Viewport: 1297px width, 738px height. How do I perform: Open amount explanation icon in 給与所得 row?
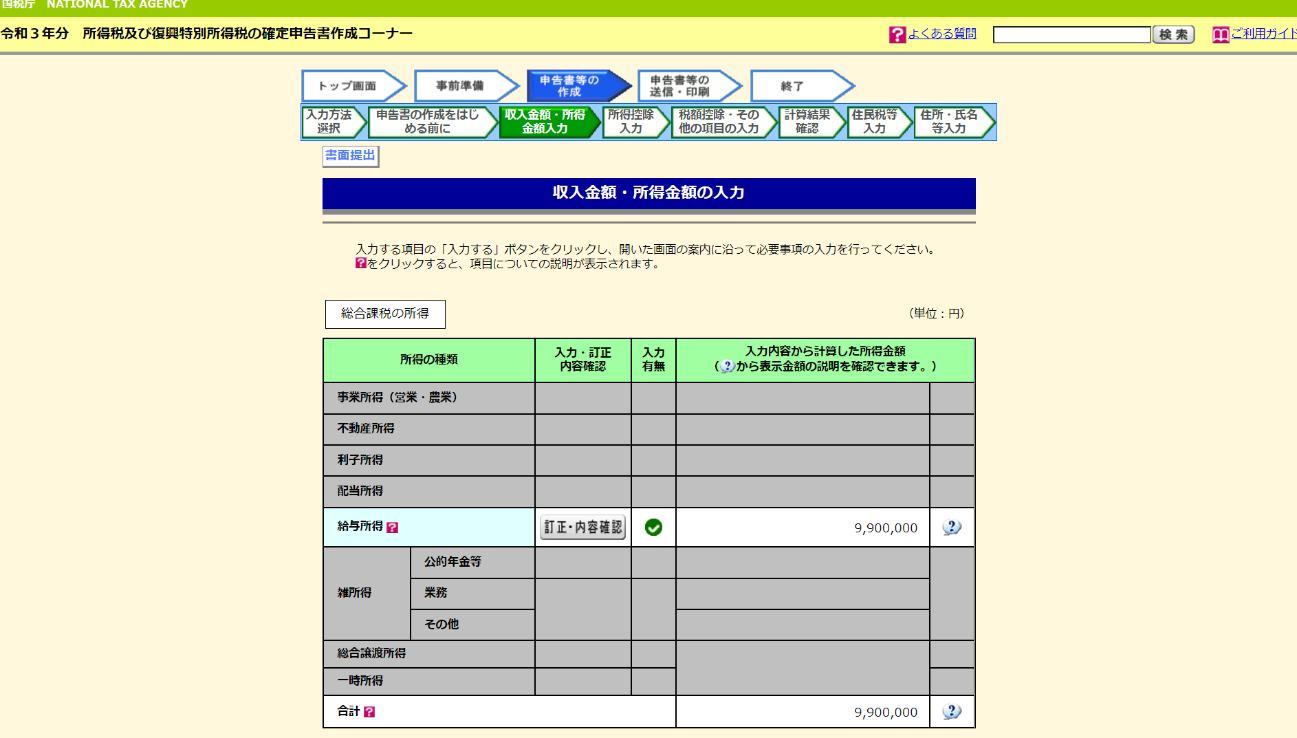(952, 527)
